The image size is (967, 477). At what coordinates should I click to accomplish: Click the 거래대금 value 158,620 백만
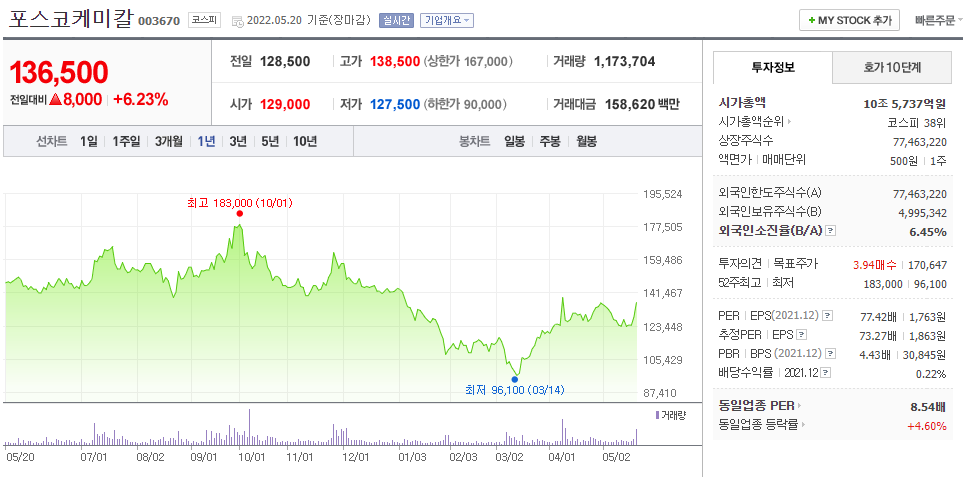[642, 104]
